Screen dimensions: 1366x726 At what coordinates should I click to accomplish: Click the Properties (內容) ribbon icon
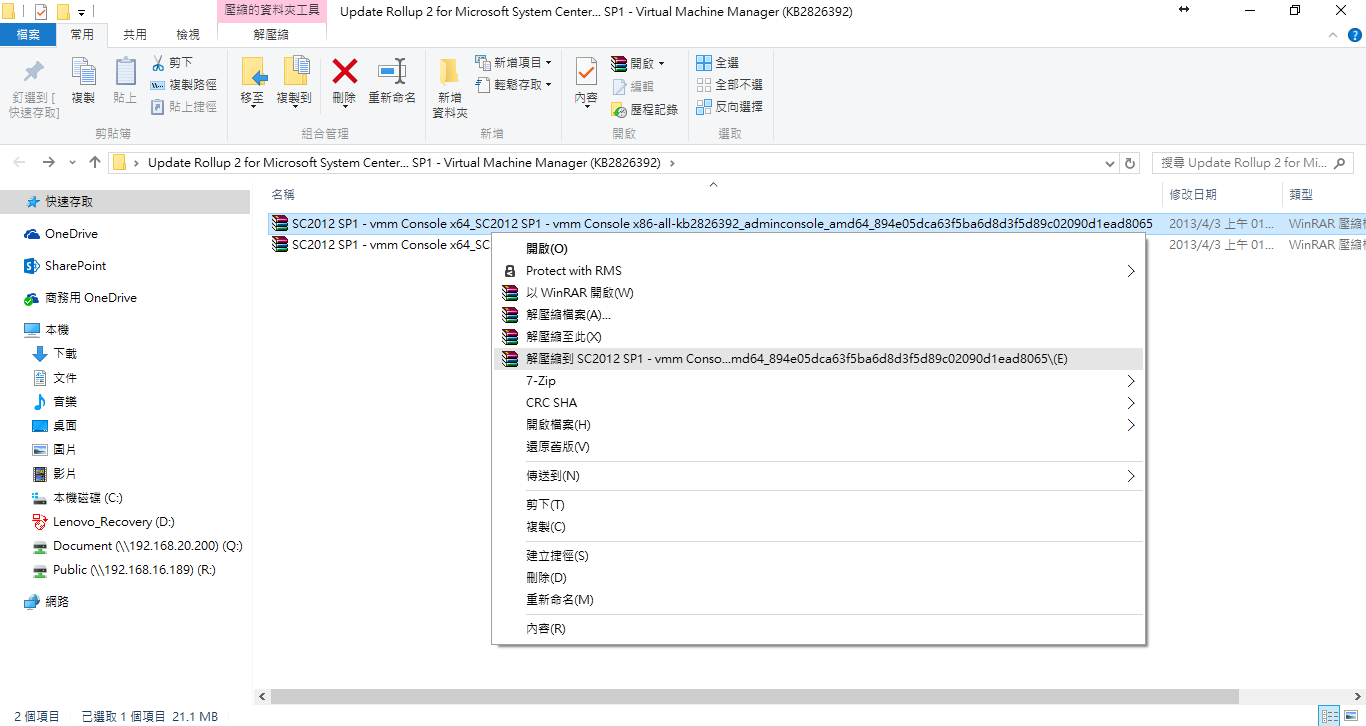(x=586, y=72)
